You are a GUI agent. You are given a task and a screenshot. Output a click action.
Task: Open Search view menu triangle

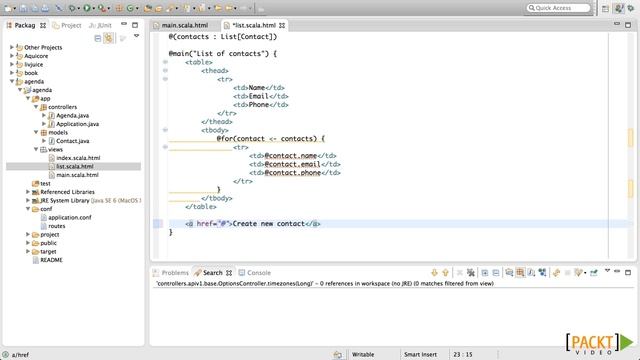click(607, 271)
